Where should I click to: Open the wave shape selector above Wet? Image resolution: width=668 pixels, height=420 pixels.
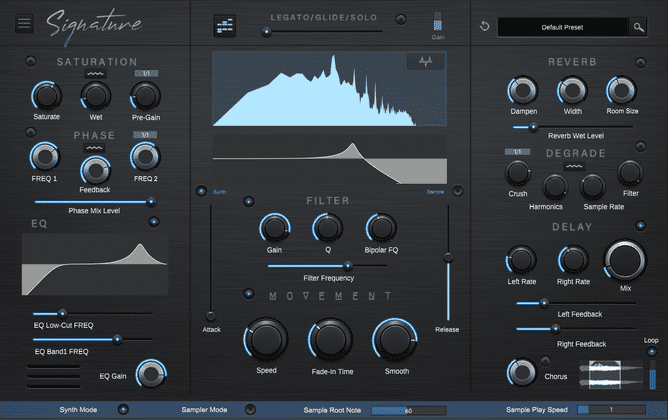(x=96, y=75)
